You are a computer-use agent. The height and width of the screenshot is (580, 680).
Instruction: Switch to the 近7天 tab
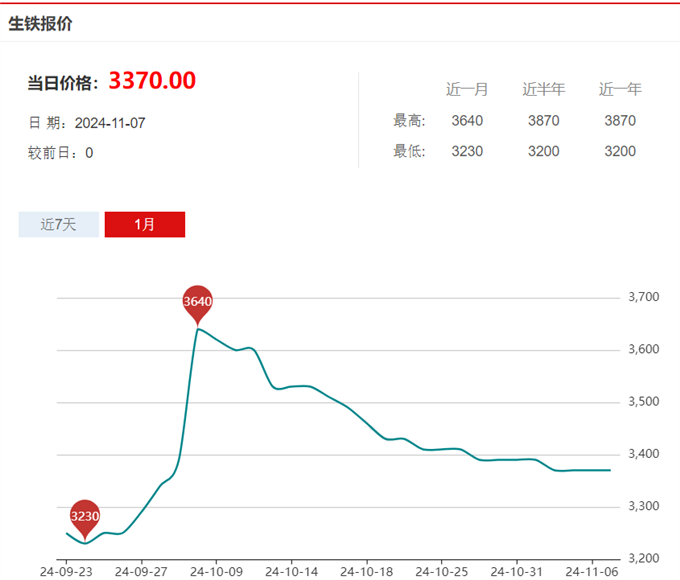[58, 224]
